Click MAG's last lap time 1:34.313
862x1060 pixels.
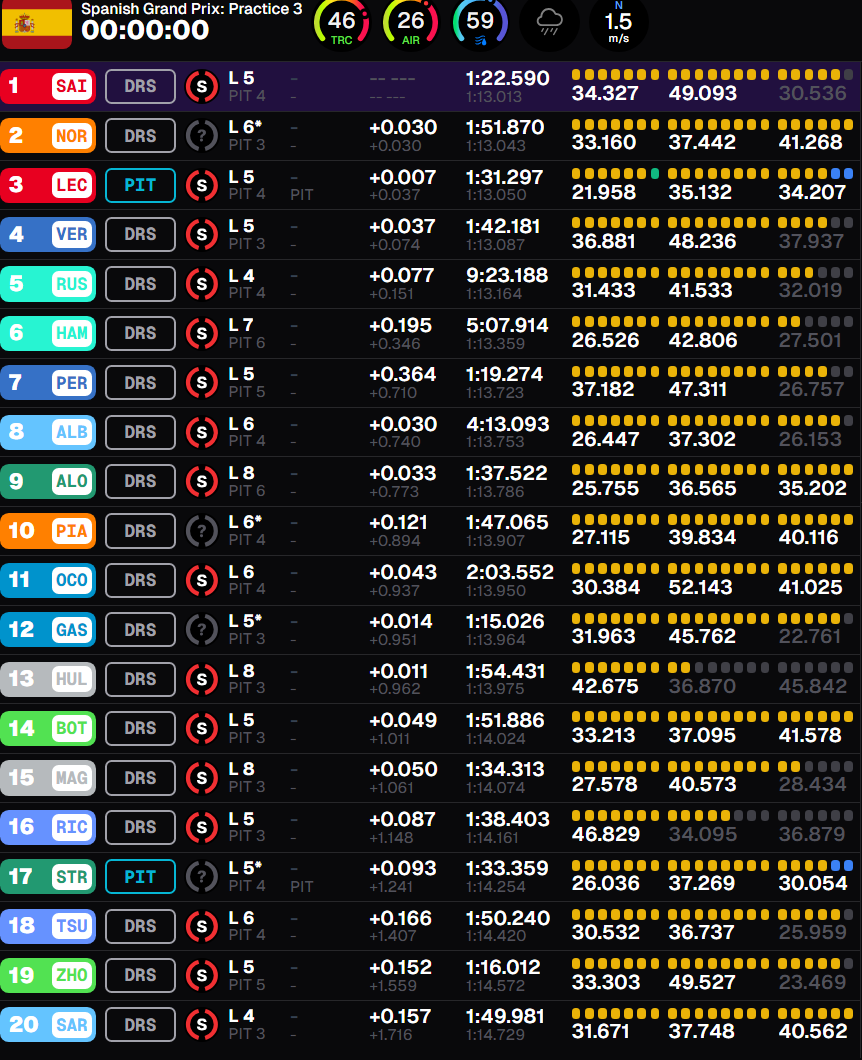point(505,770)
